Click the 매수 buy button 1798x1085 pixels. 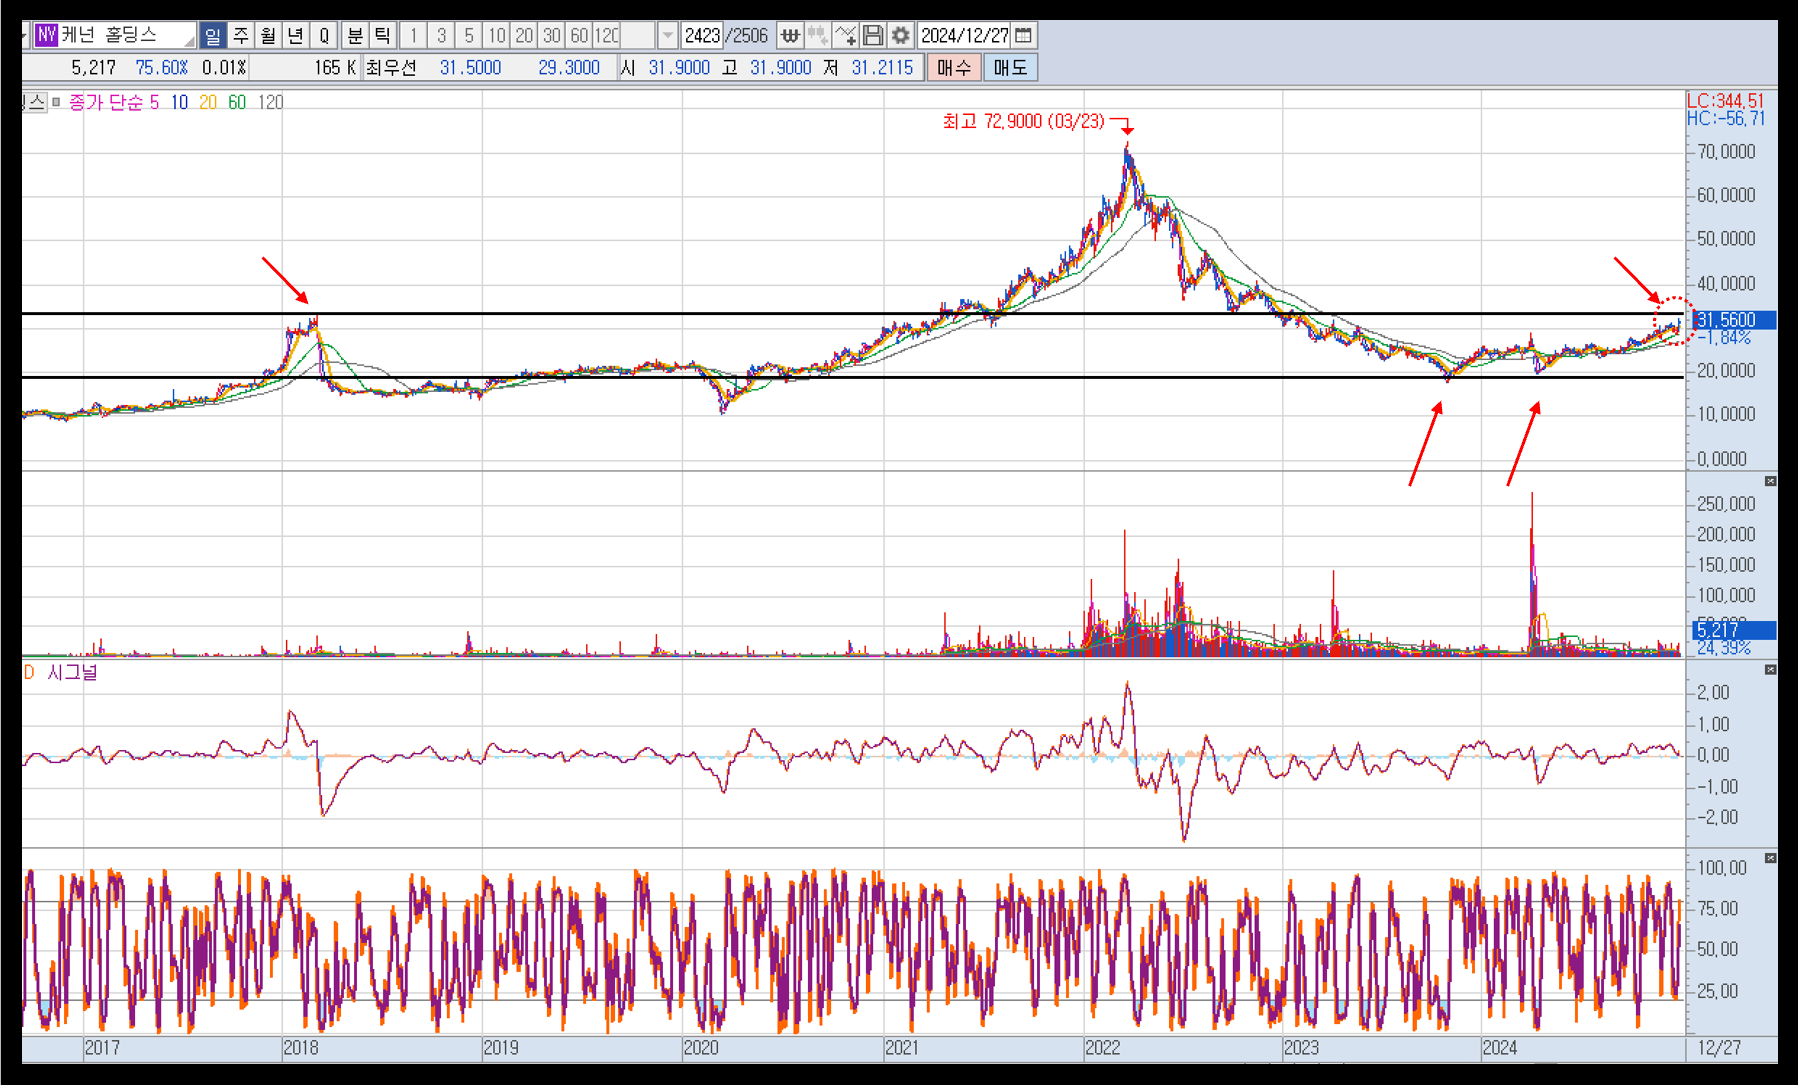(954, 68)
